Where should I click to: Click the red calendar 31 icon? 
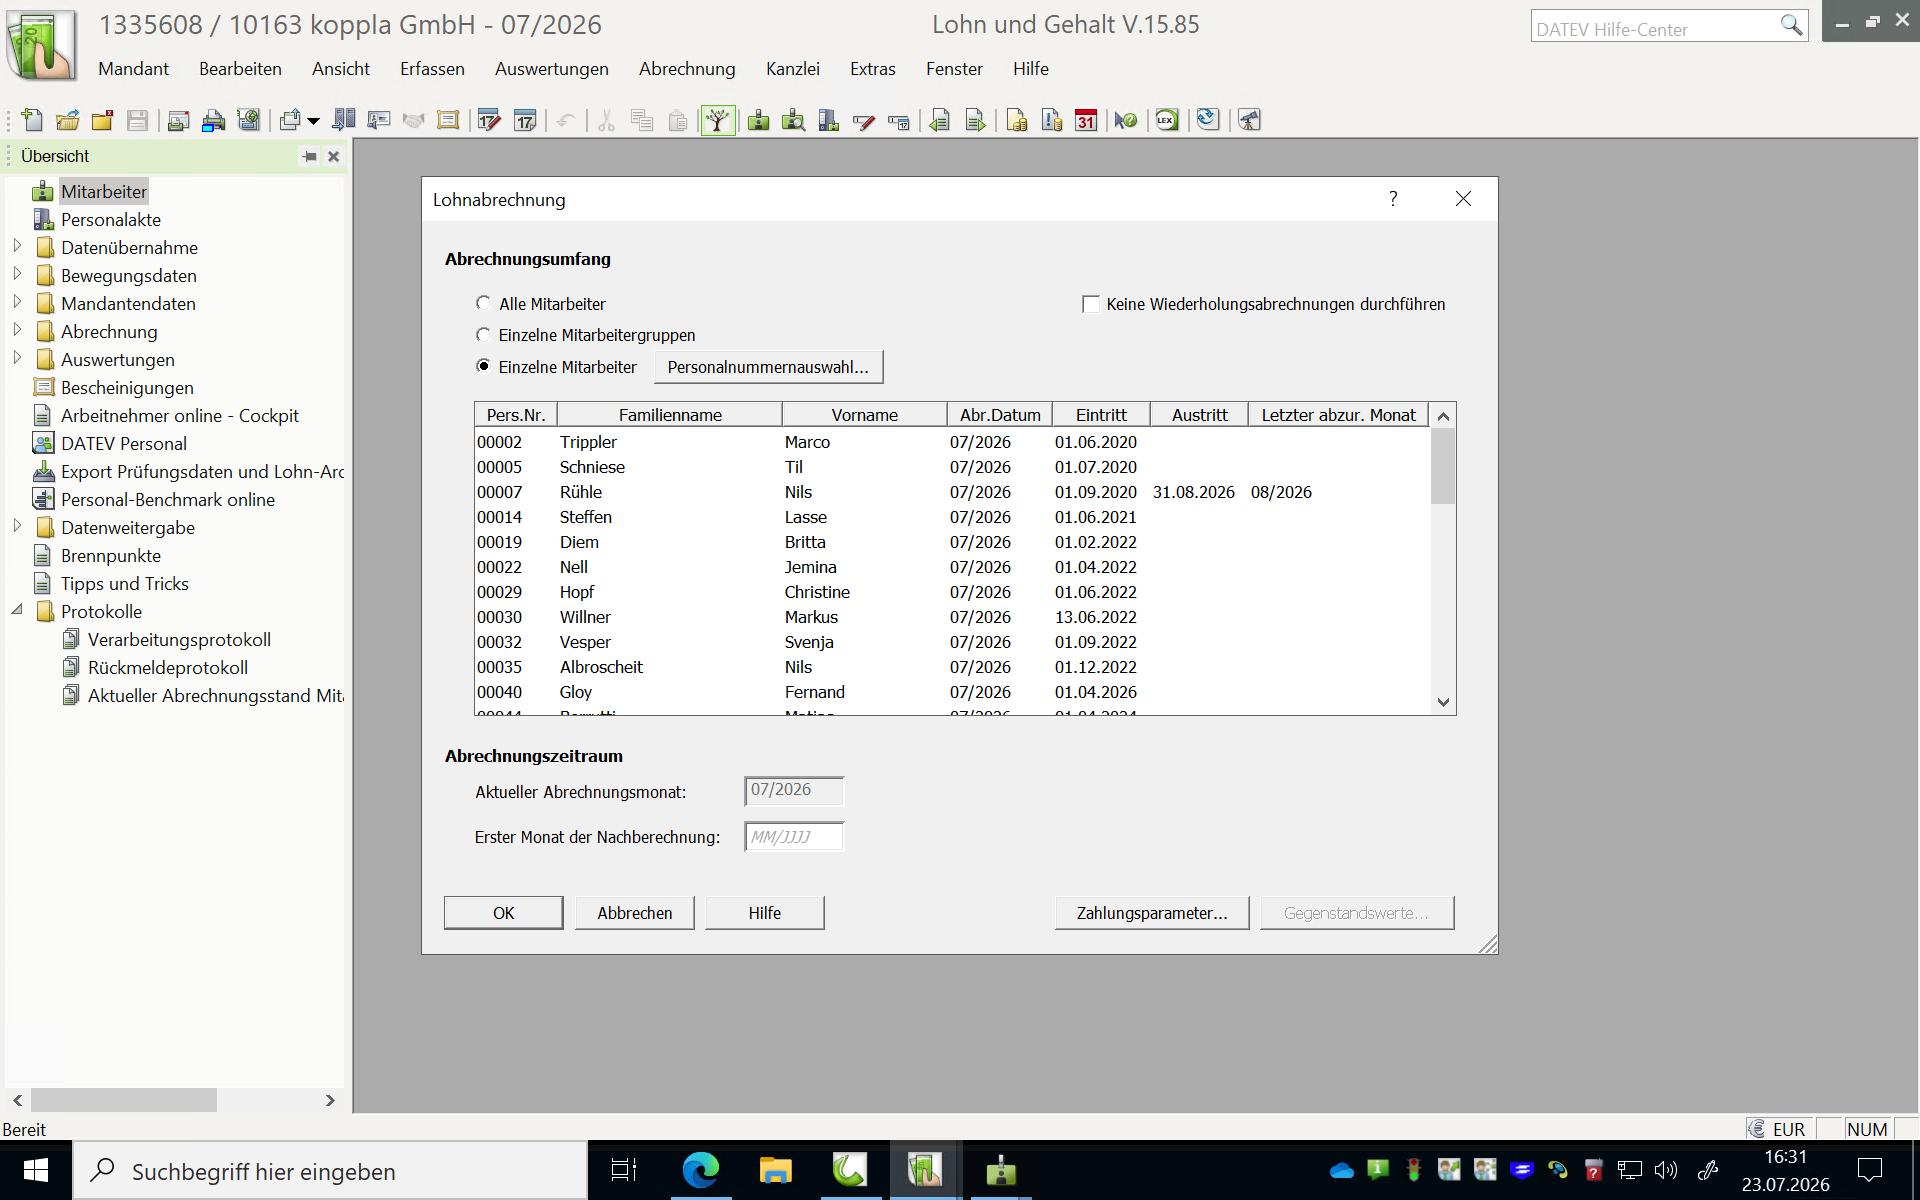tap(1087, 121)
